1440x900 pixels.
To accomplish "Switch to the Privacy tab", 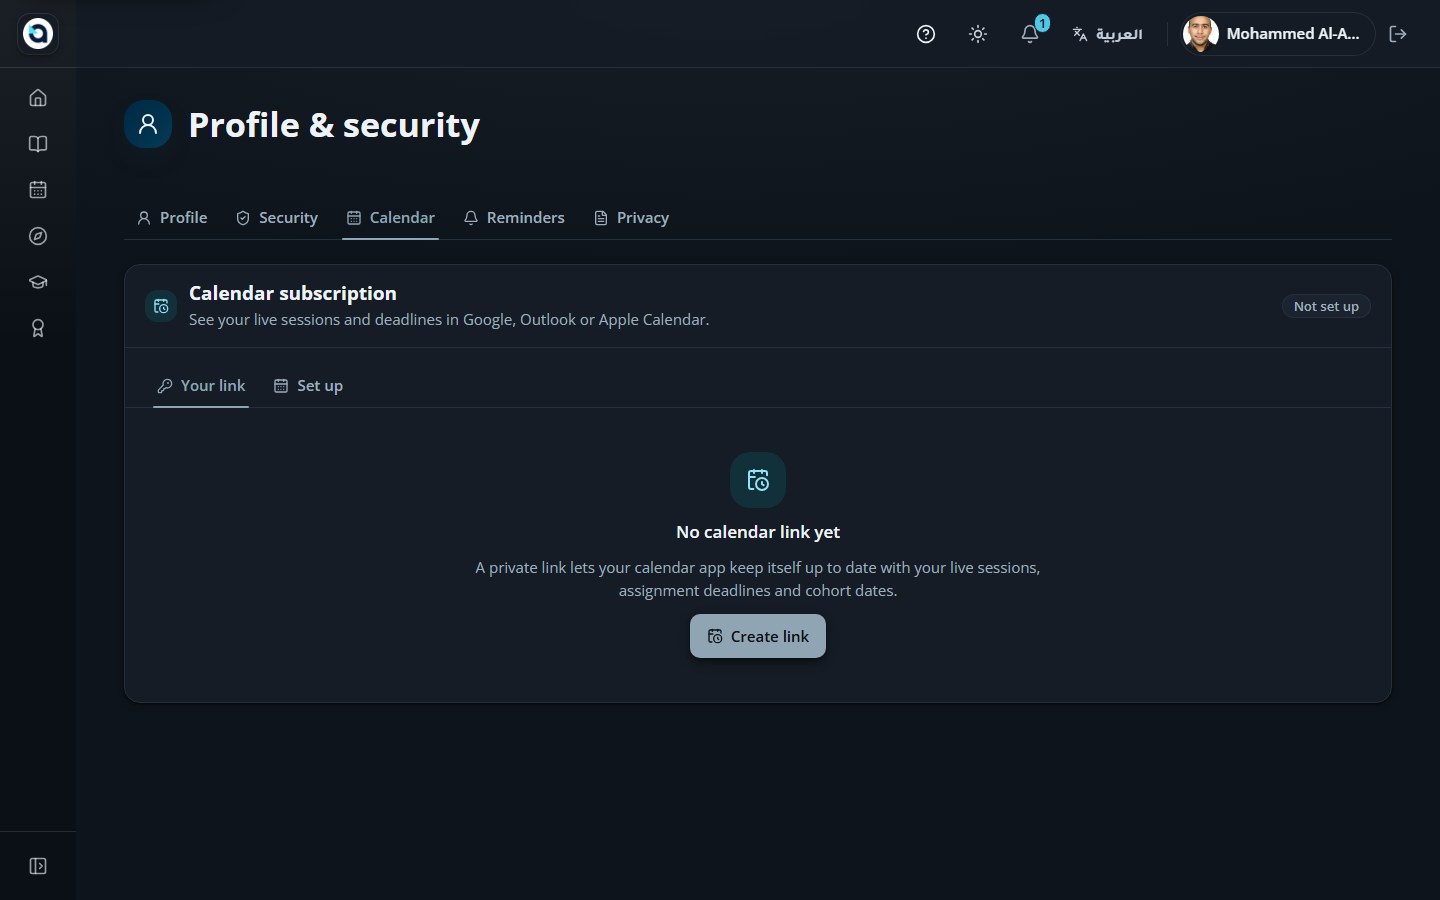I will 631,218.
